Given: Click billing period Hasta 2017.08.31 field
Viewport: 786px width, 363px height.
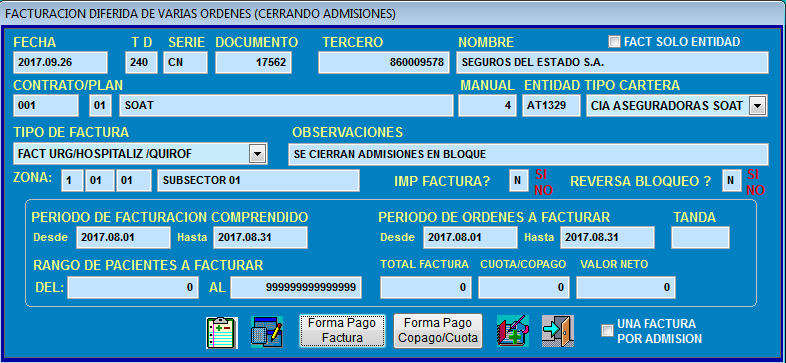Looking at the screenshot, I should pos(260,237).
